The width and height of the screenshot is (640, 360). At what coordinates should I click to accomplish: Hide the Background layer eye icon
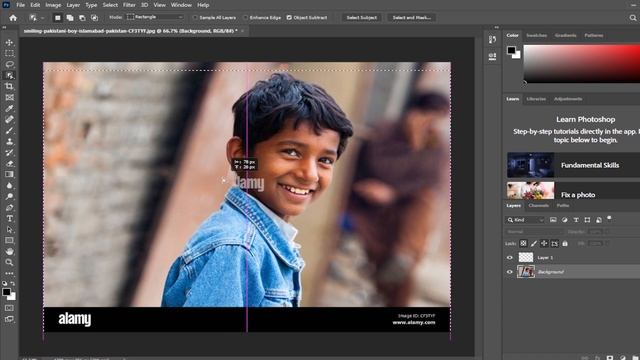point(509,272)
